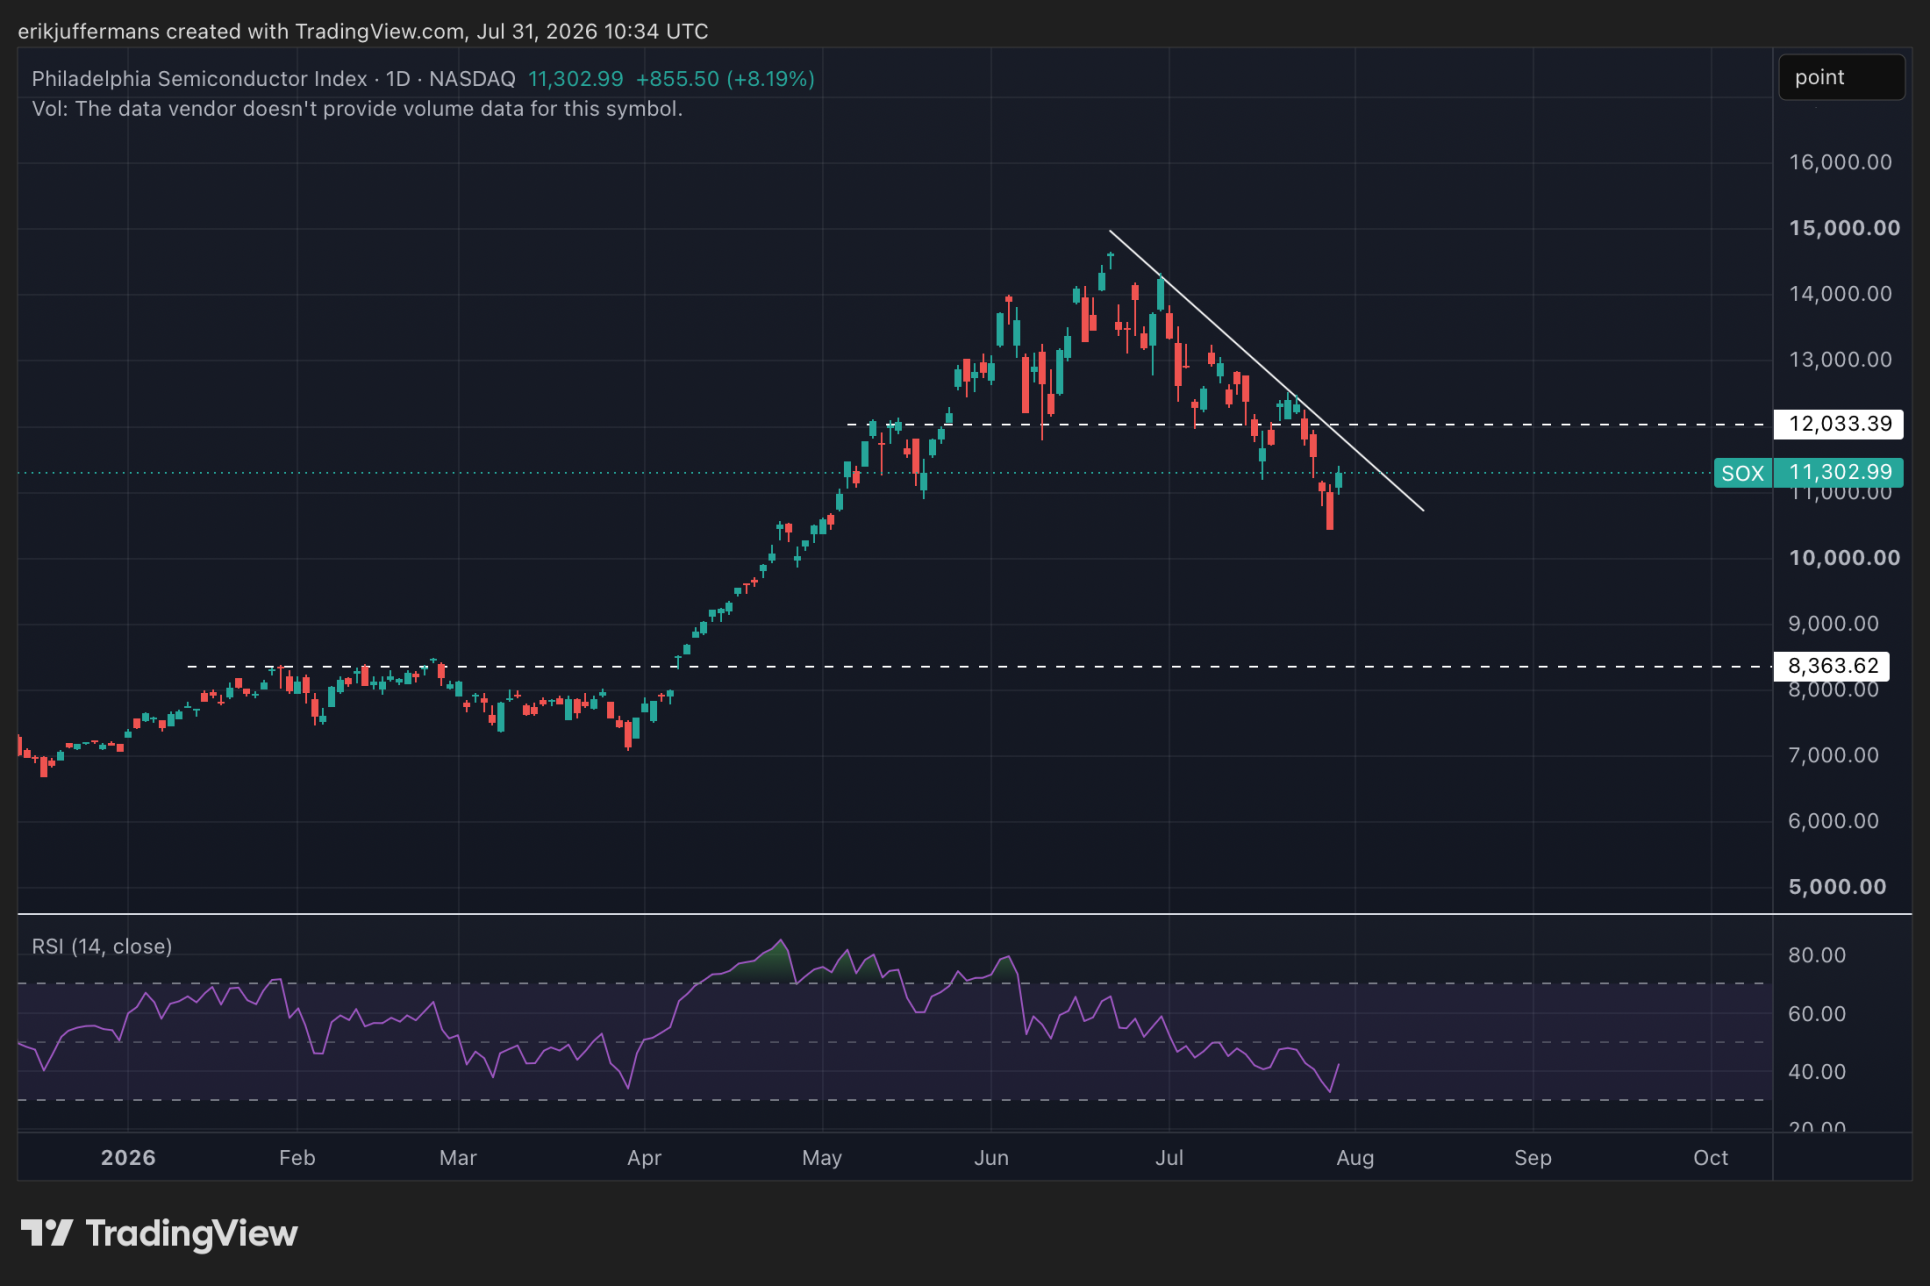Click the white descending trendline

click(1266, 371)
